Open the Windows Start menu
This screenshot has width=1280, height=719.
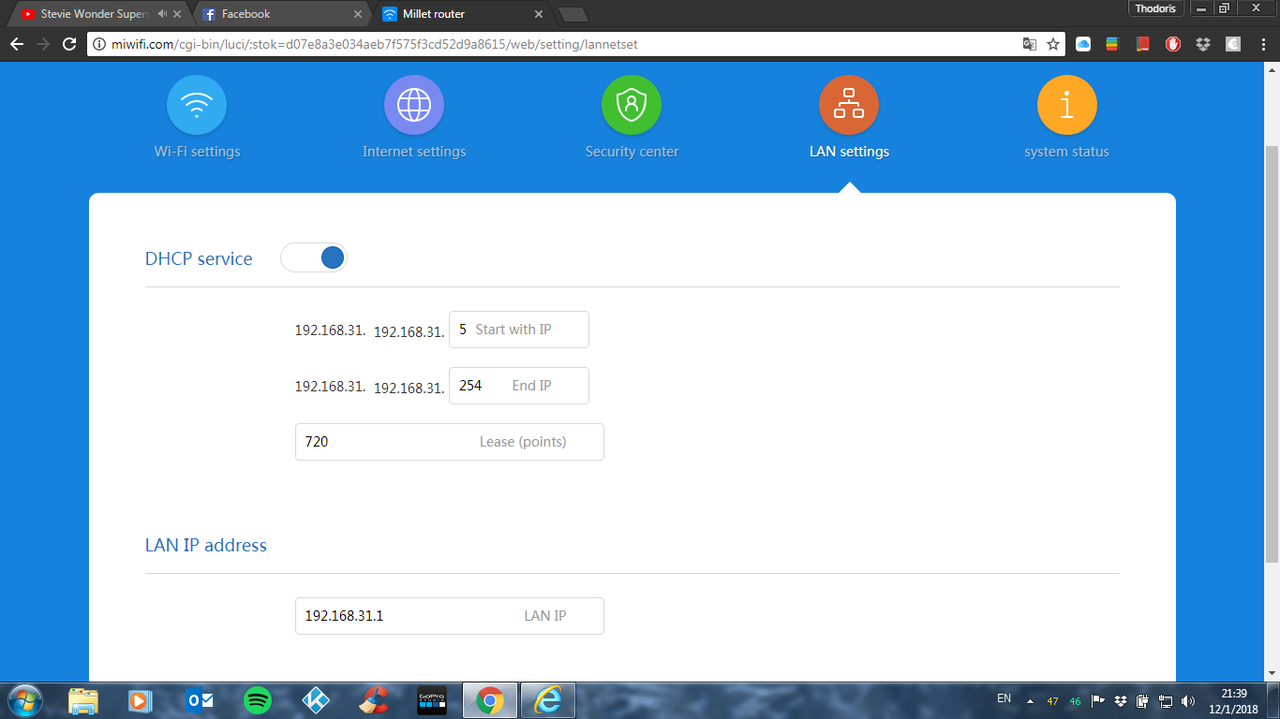point(24,700)
